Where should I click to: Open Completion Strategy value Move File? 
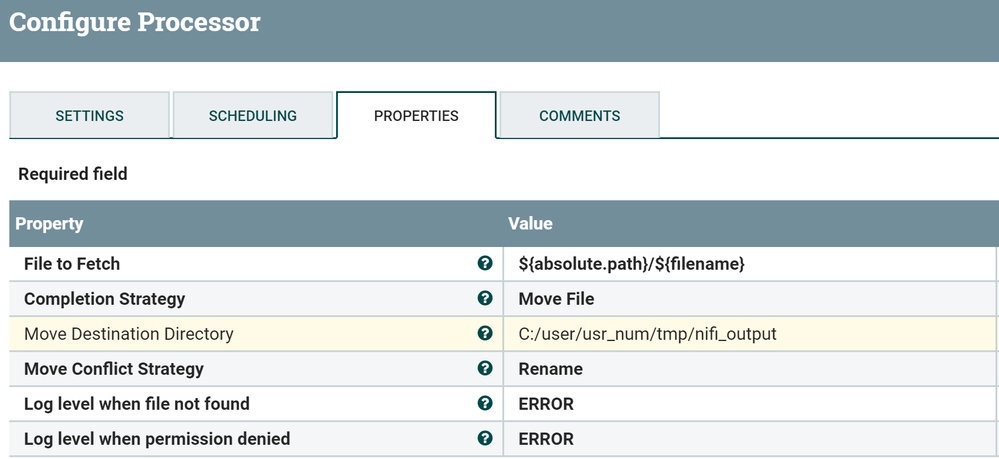(x=556, y=299)
